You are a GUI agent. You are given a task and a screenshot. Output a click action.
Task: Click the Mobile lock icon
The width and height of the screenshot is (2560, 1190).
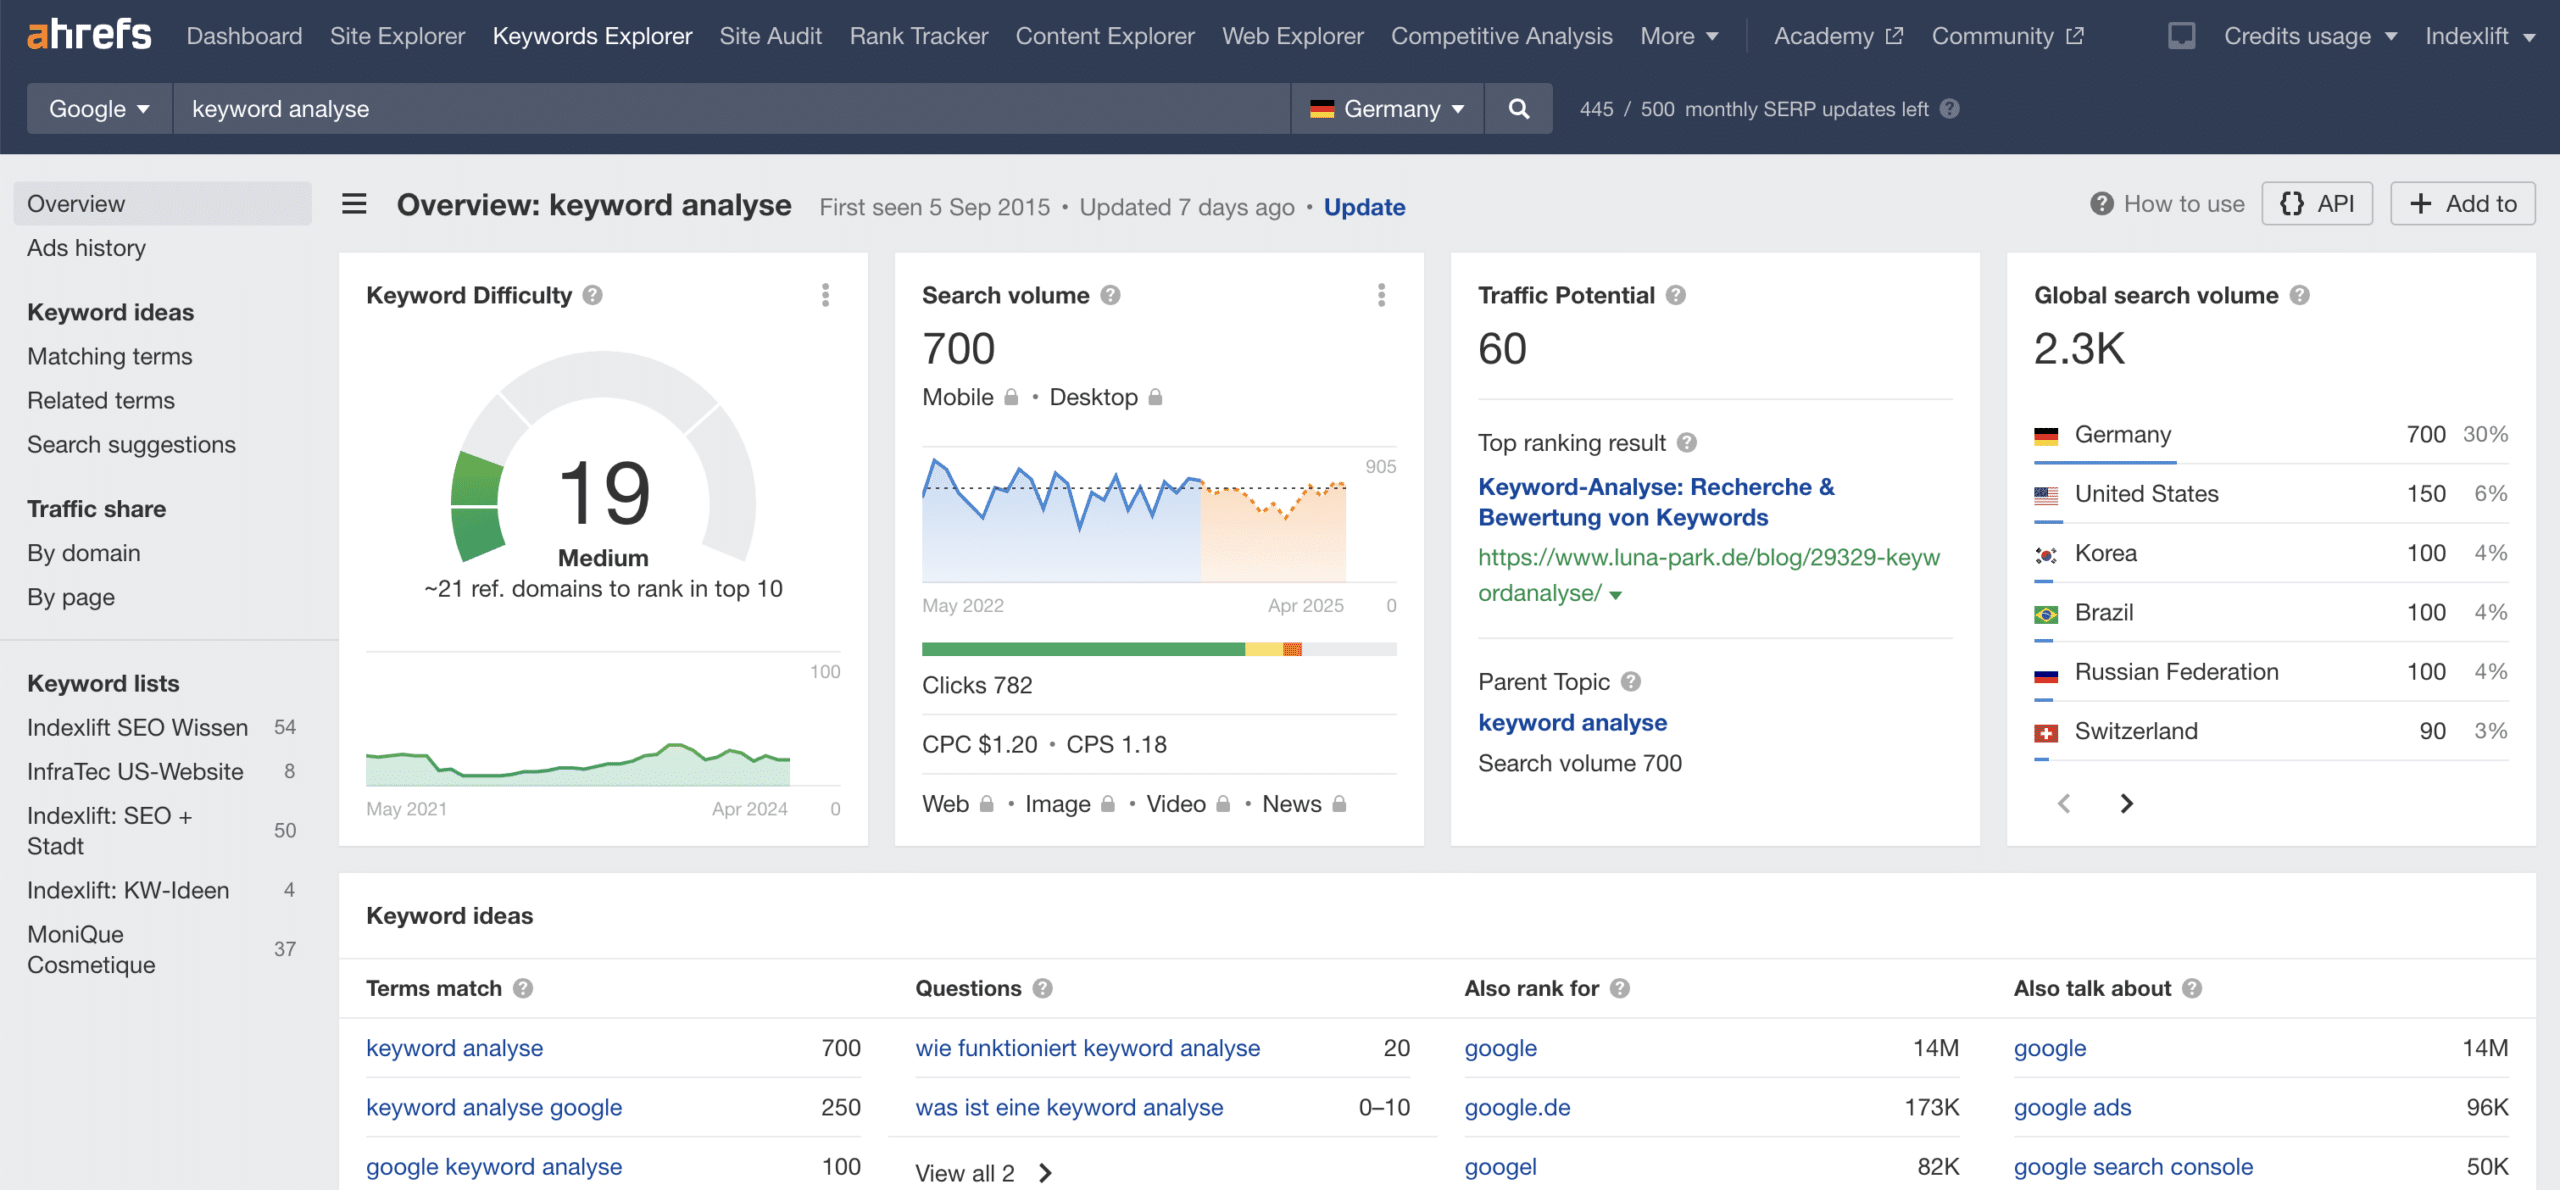click(1011, 397)
